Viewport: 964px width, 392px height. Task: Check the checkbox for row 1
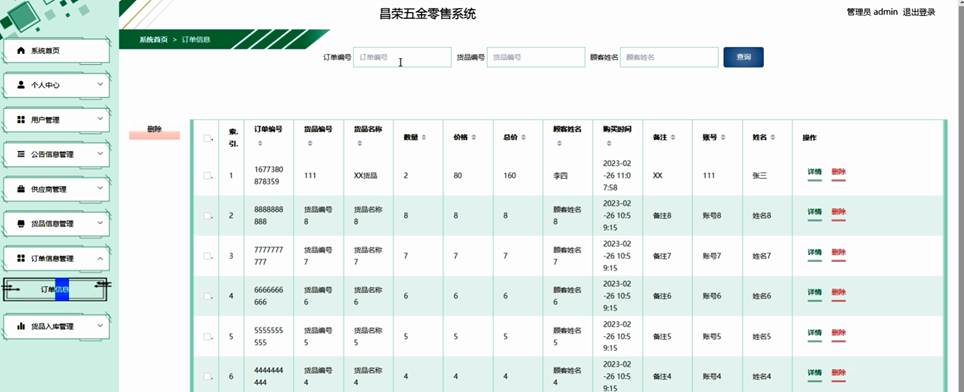(x=207, y=176)
